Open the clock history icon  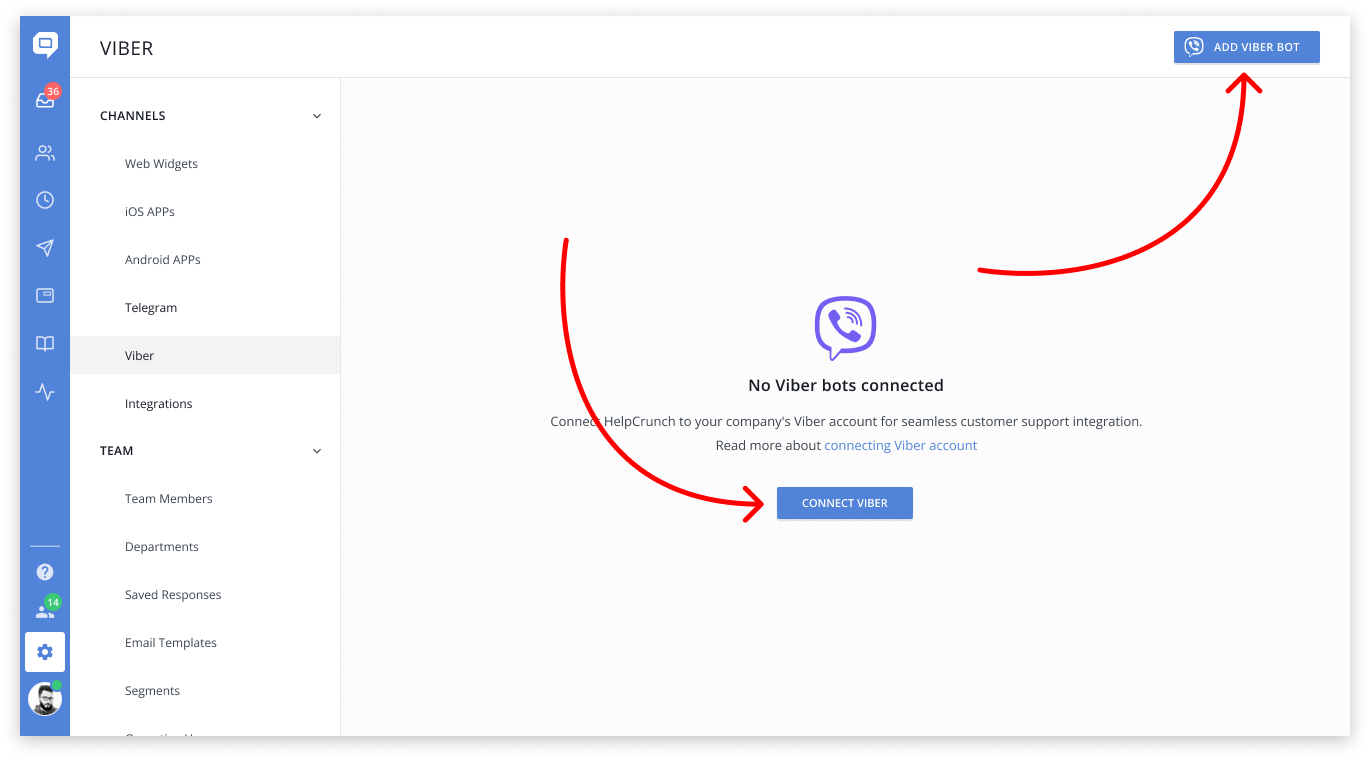[x=45, y=200]
